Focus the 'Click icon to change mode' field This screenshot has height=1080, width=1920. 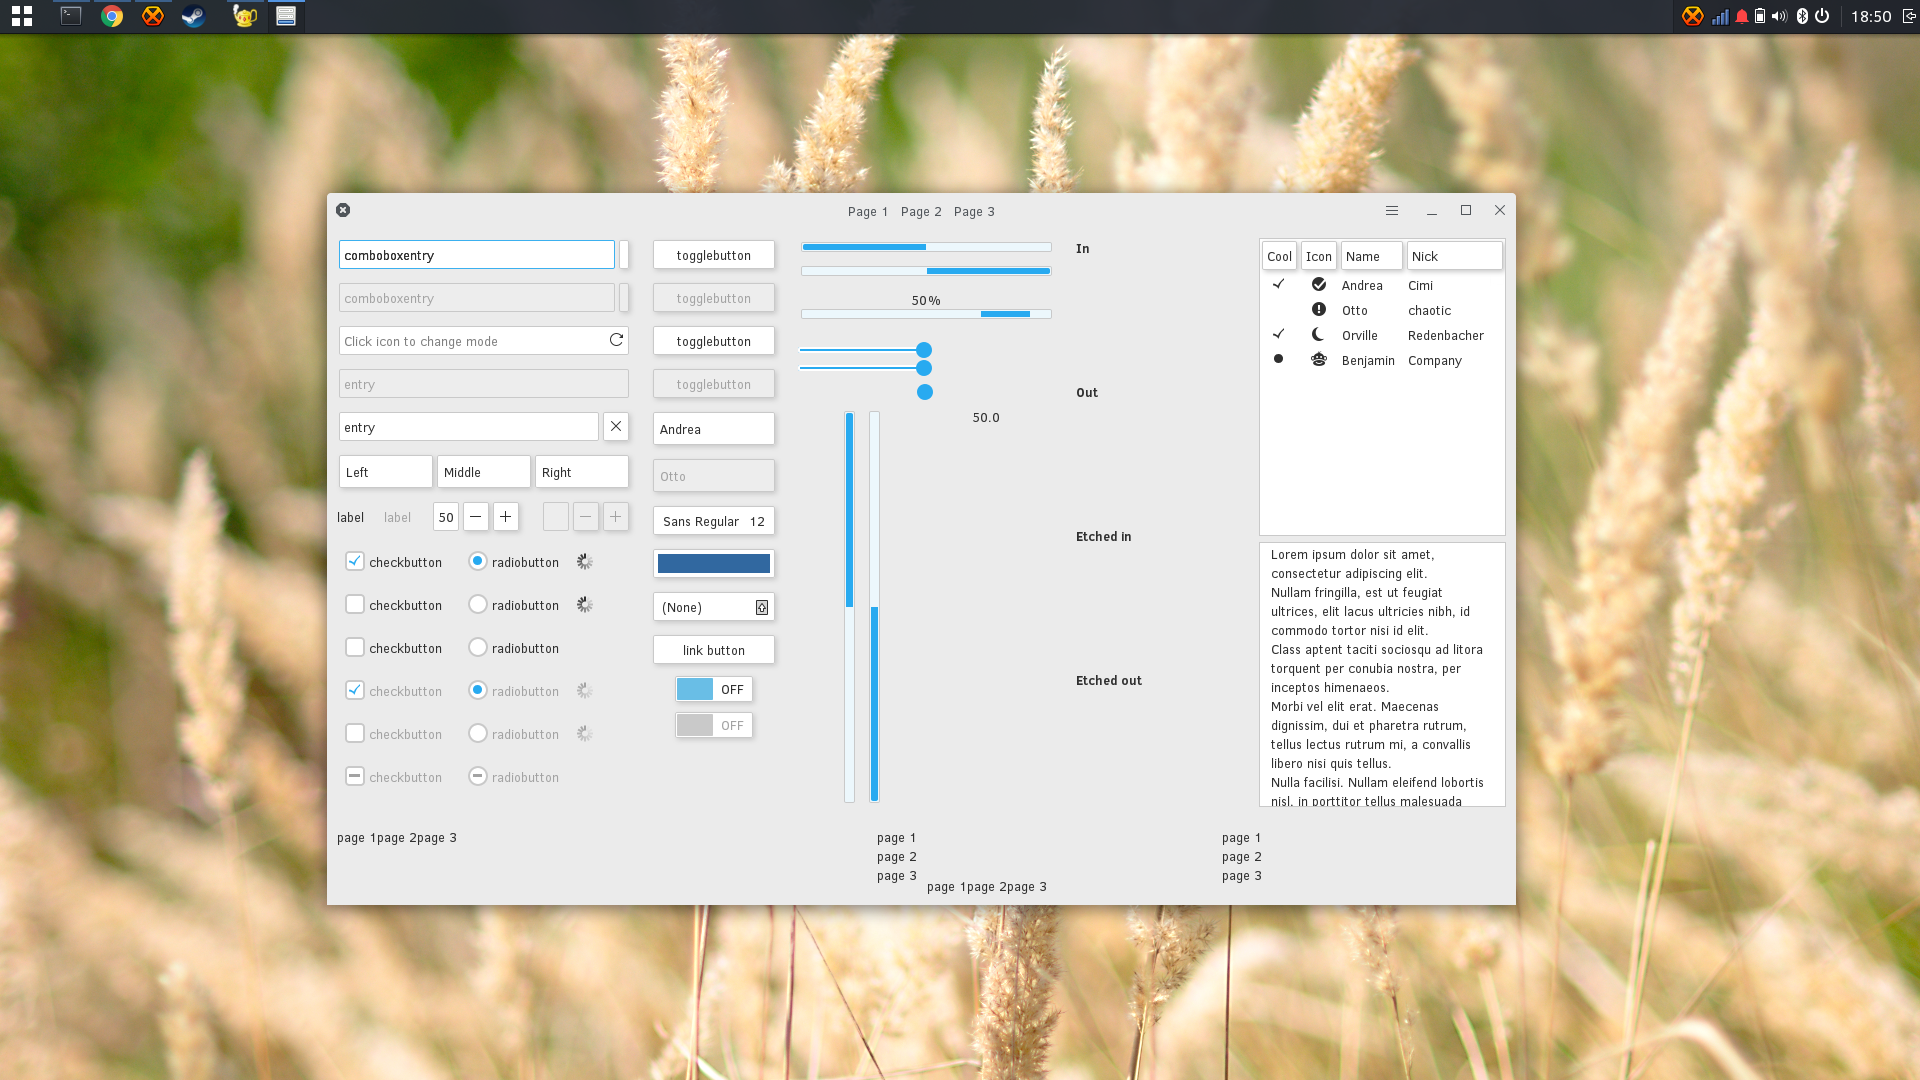(484, 340)
